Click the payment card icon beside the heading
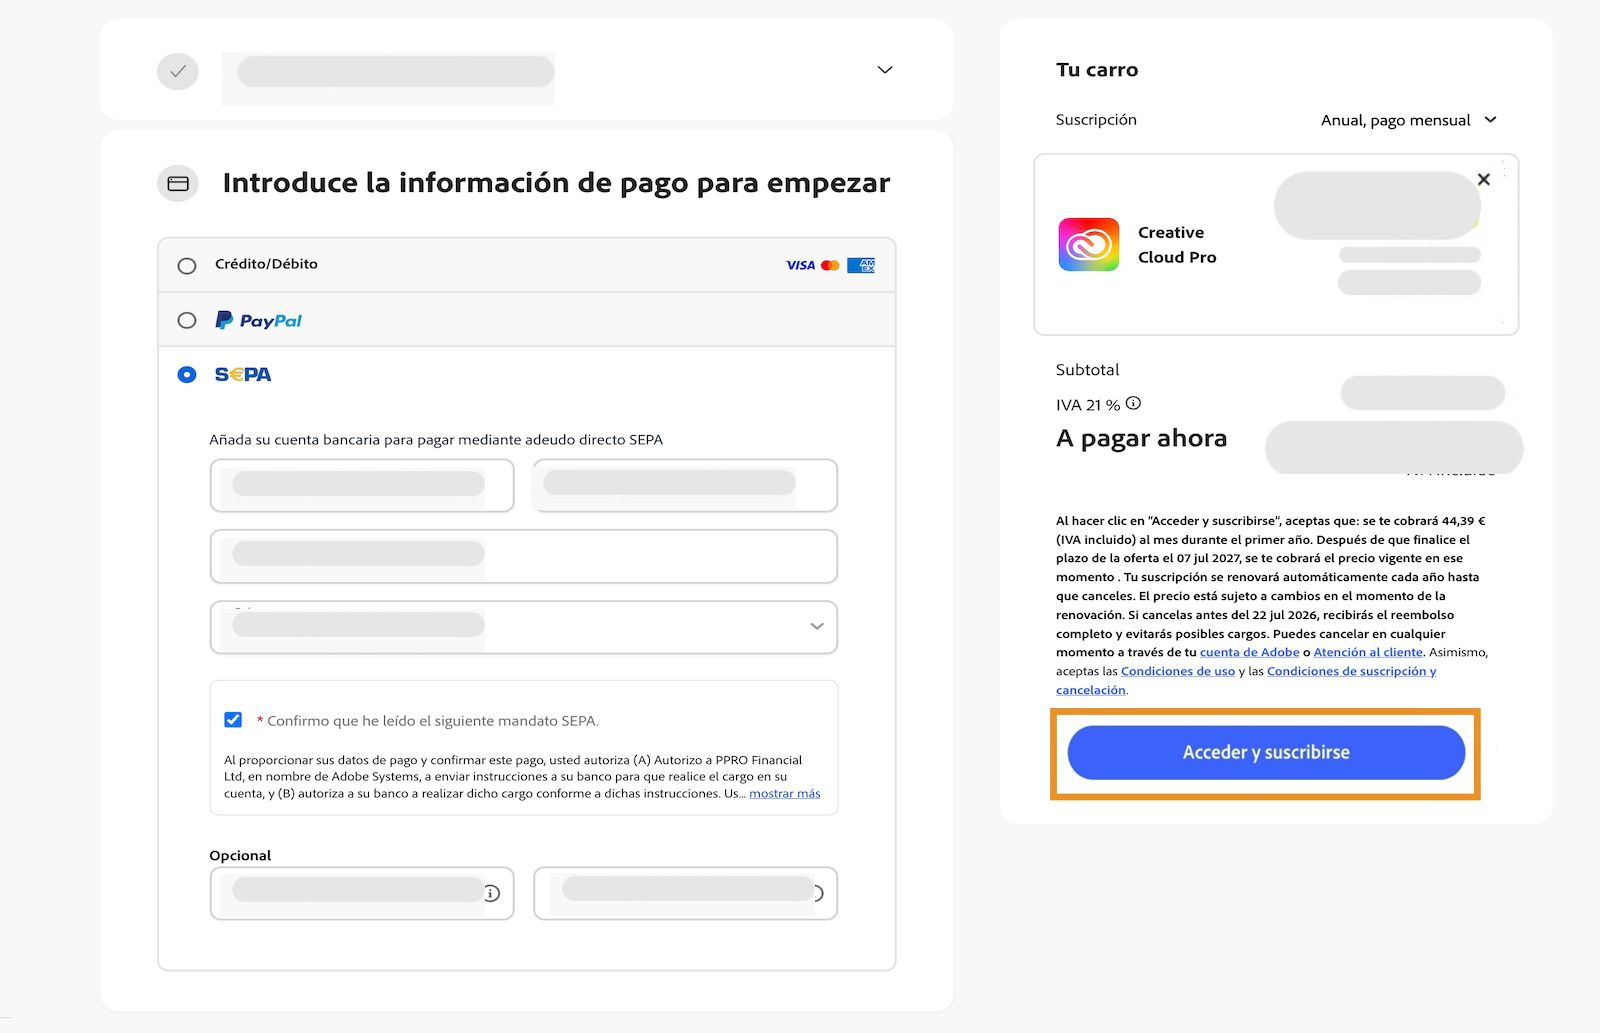Image resolution: width=1600 pixels, height=1033 pixels. (x=178, y=183)
